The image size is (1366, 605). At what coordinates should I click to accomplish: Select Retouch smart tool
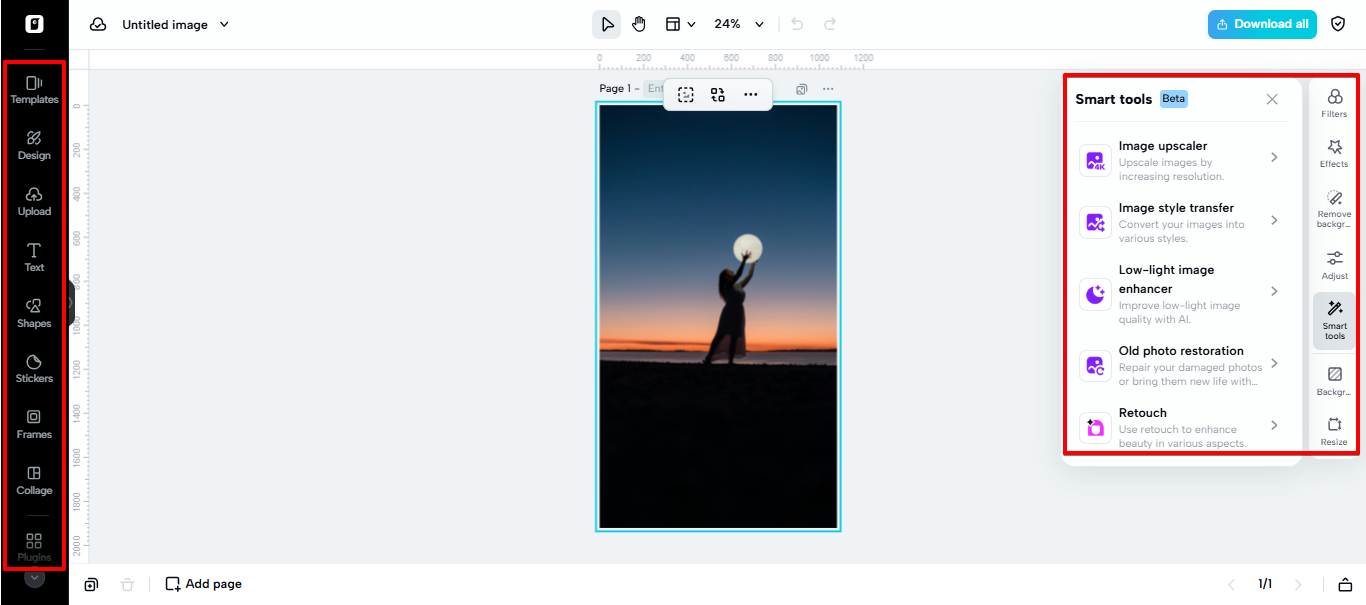(1181, 427)
